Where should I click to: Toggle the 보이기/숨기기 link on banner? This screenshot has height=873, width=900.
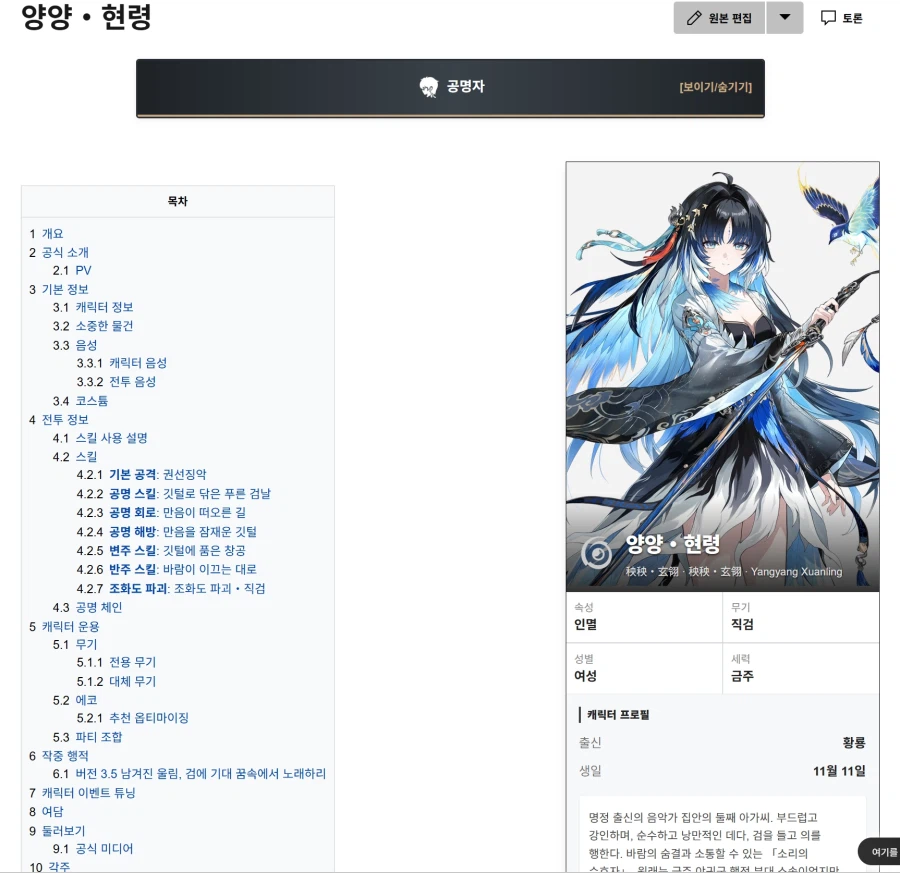pos(715,87)
